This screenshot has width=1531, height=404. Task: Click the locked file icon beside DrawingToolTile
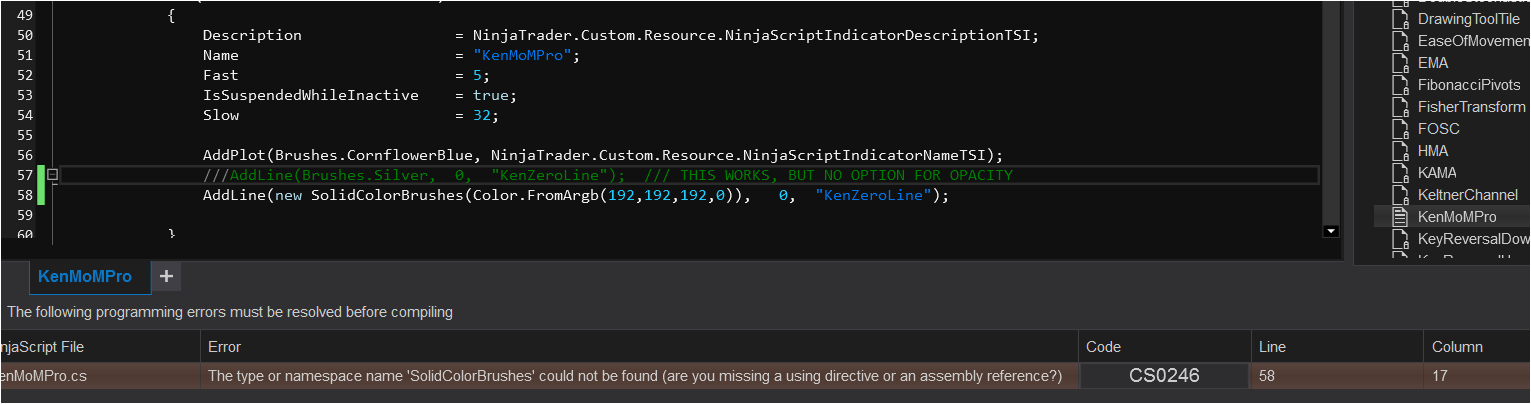point(1399,19)
